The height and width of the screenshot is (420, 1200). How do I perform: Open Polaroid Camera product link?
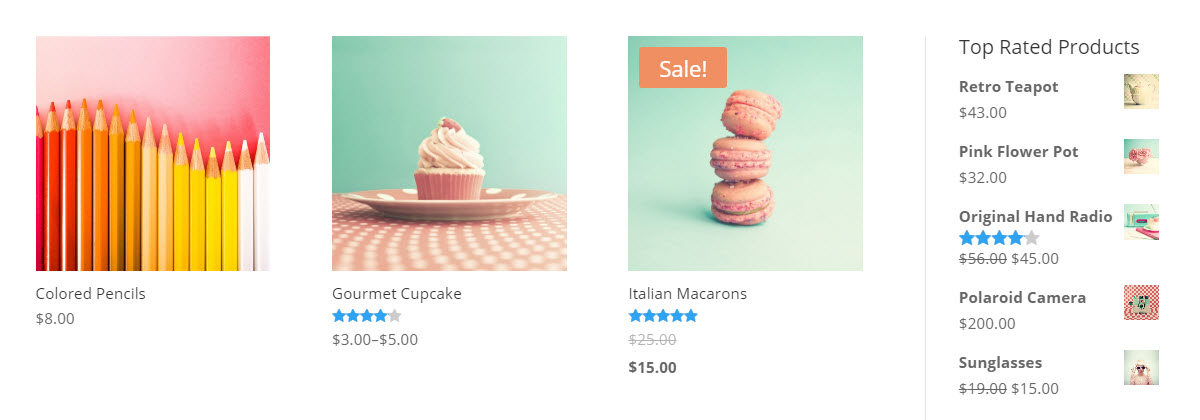click(x=1022, y=298)
